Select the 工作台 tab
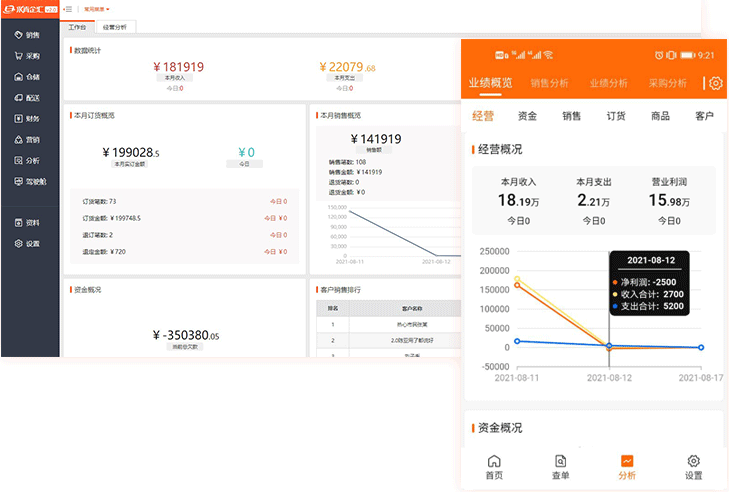This screenshot has height=492, width=729. point(78,27)
